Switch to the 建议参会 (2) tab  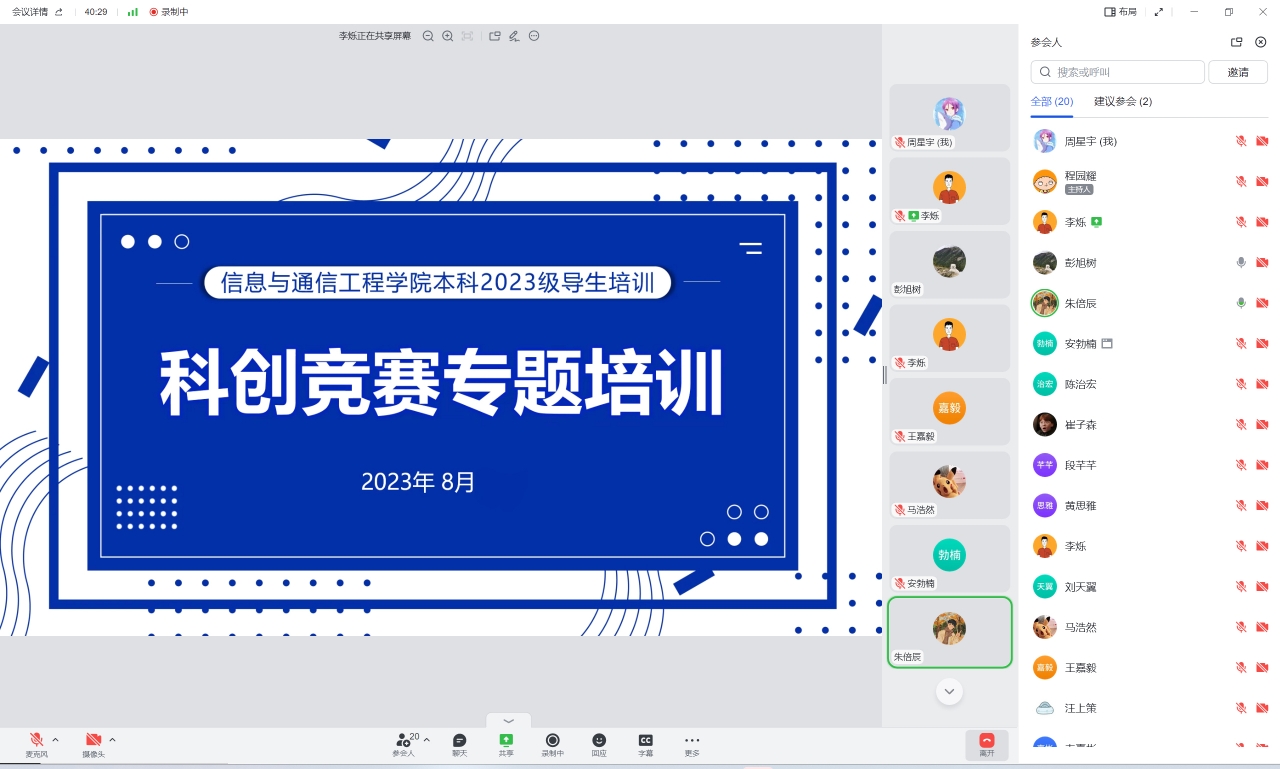click(x=1122, y=102)
